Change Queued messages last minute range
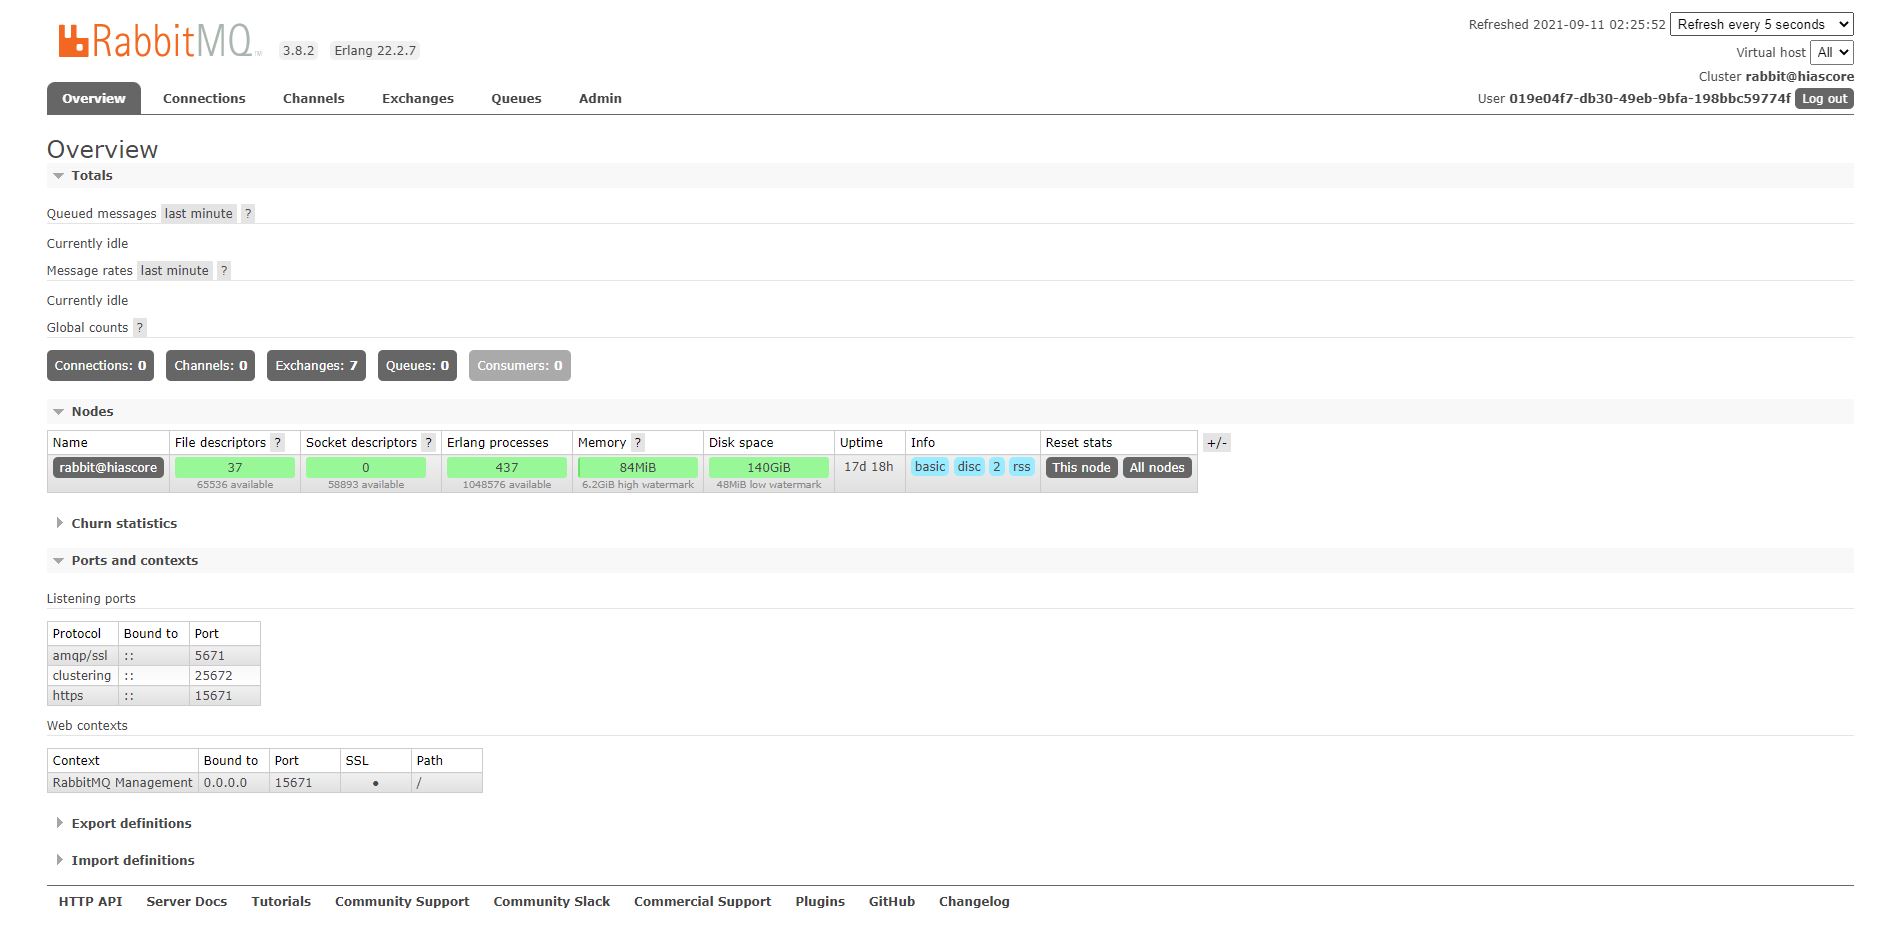The image size is (1902, 926). tap(198, 213)
